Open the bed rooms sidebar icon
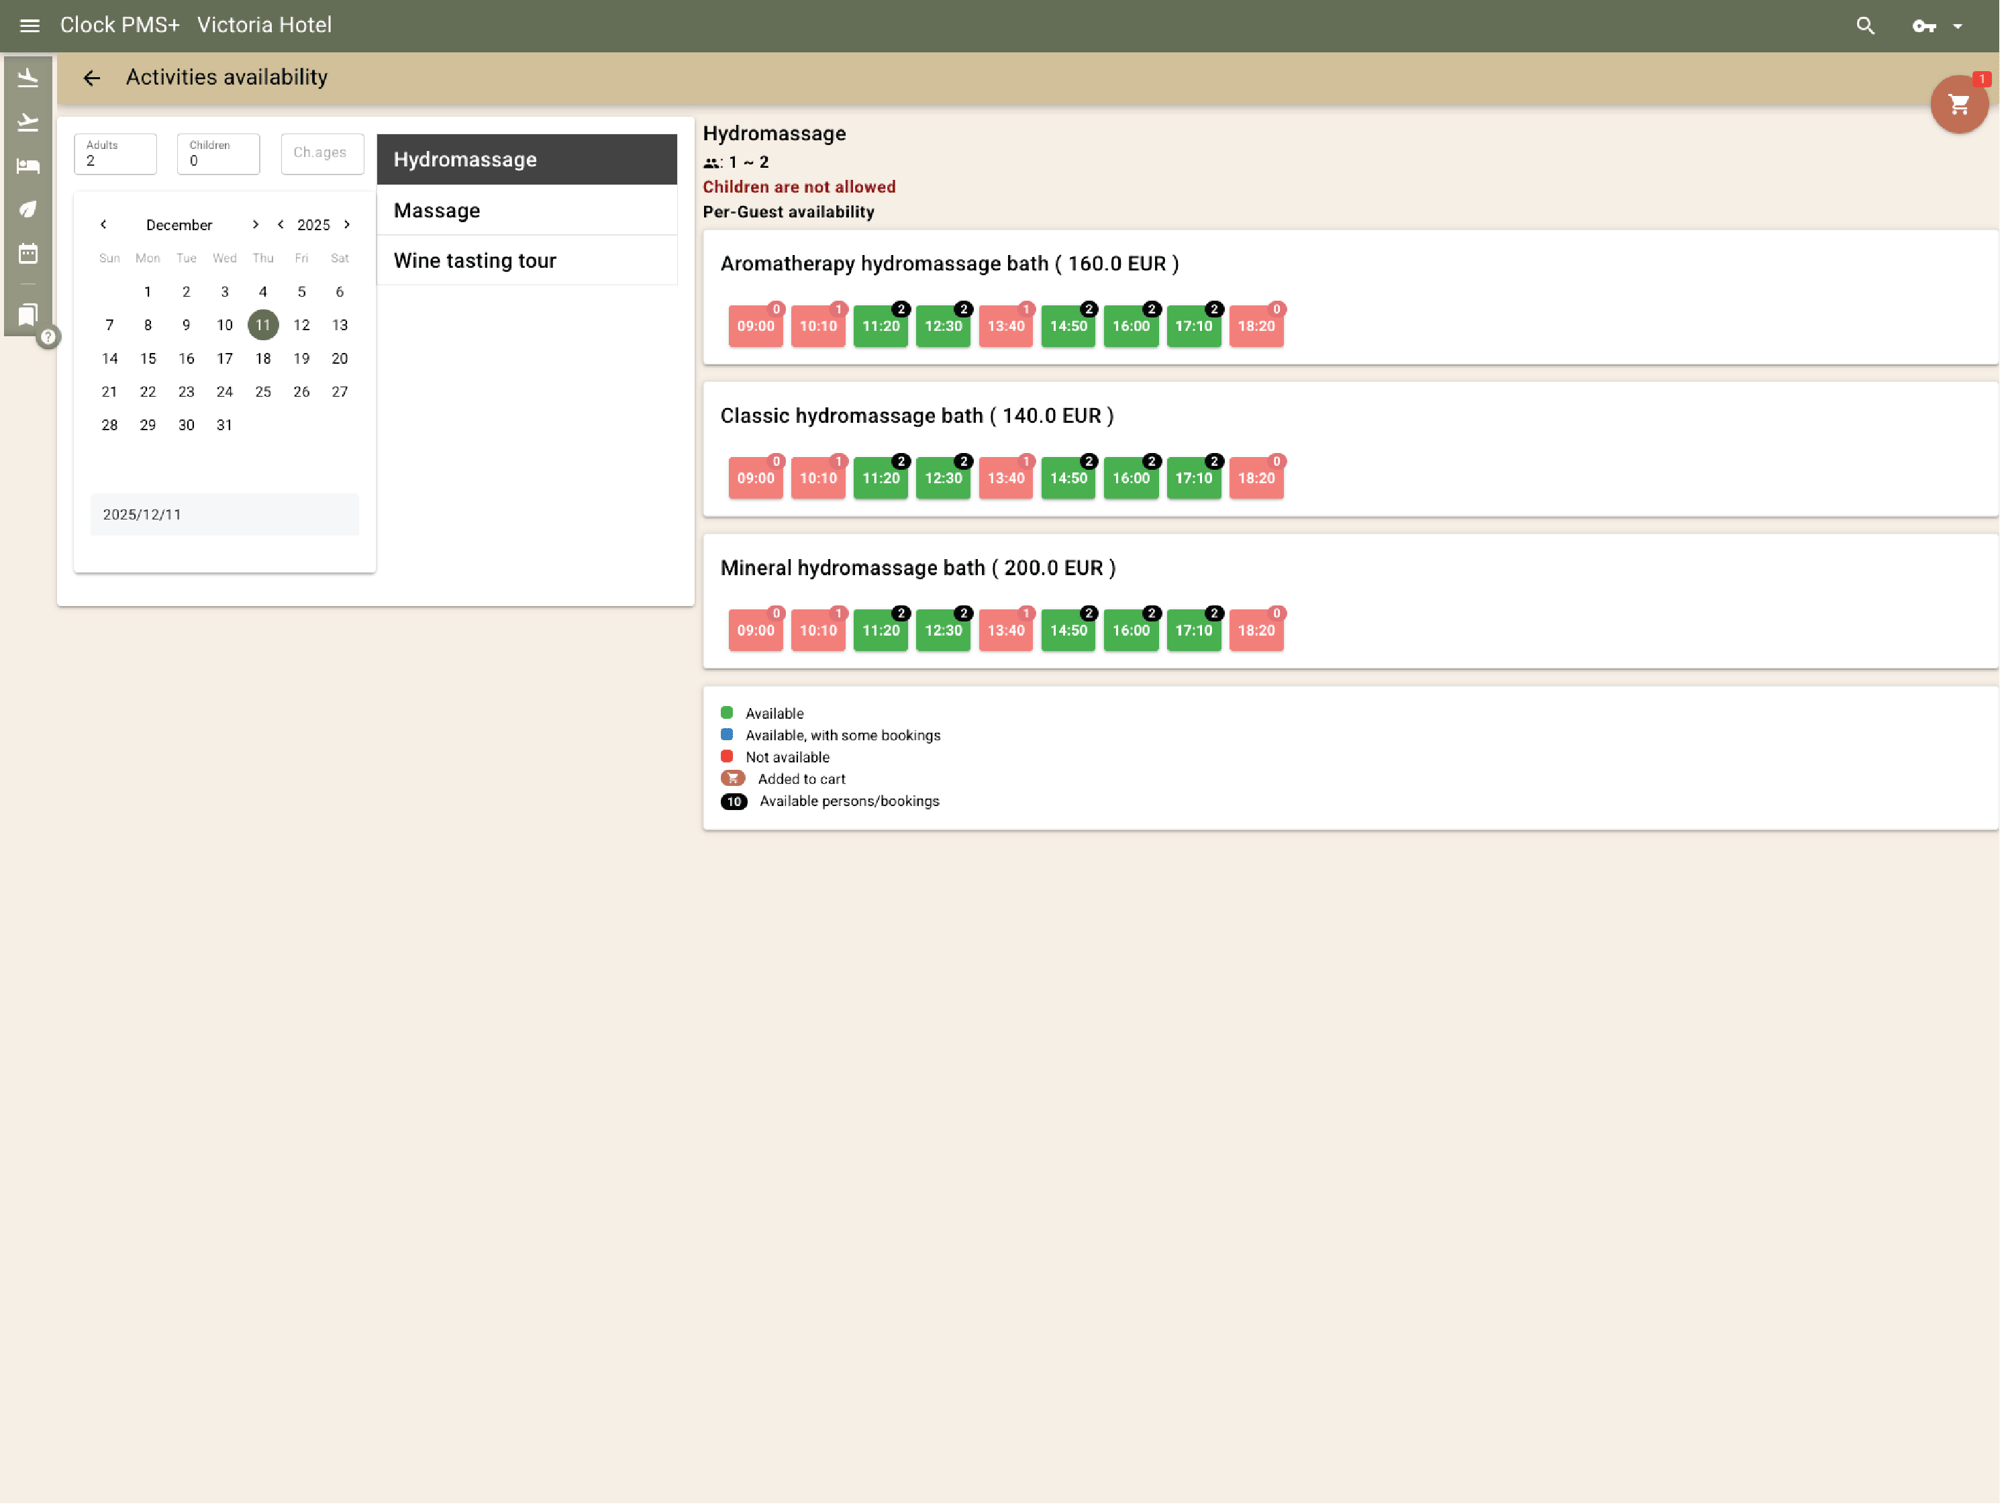The height and width of the screenshot is (1504, 2000). click(28, 166)
